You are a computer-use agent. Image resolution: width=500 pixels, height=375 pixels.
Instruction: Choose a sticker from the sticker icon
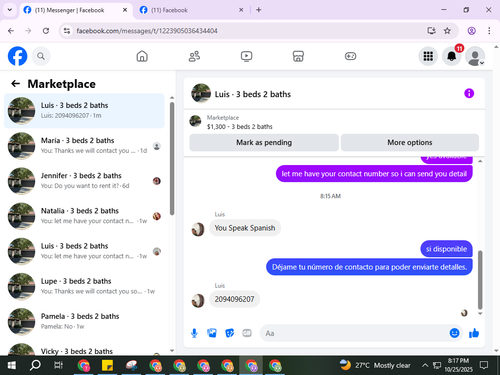229,333
